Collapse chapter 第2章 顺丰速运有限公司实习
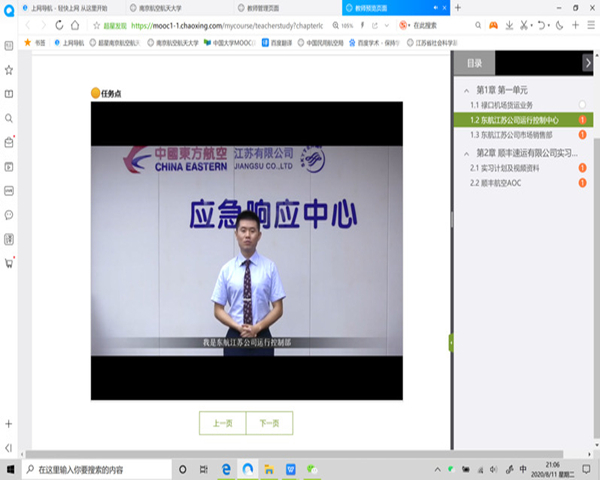 coord(467,153)
